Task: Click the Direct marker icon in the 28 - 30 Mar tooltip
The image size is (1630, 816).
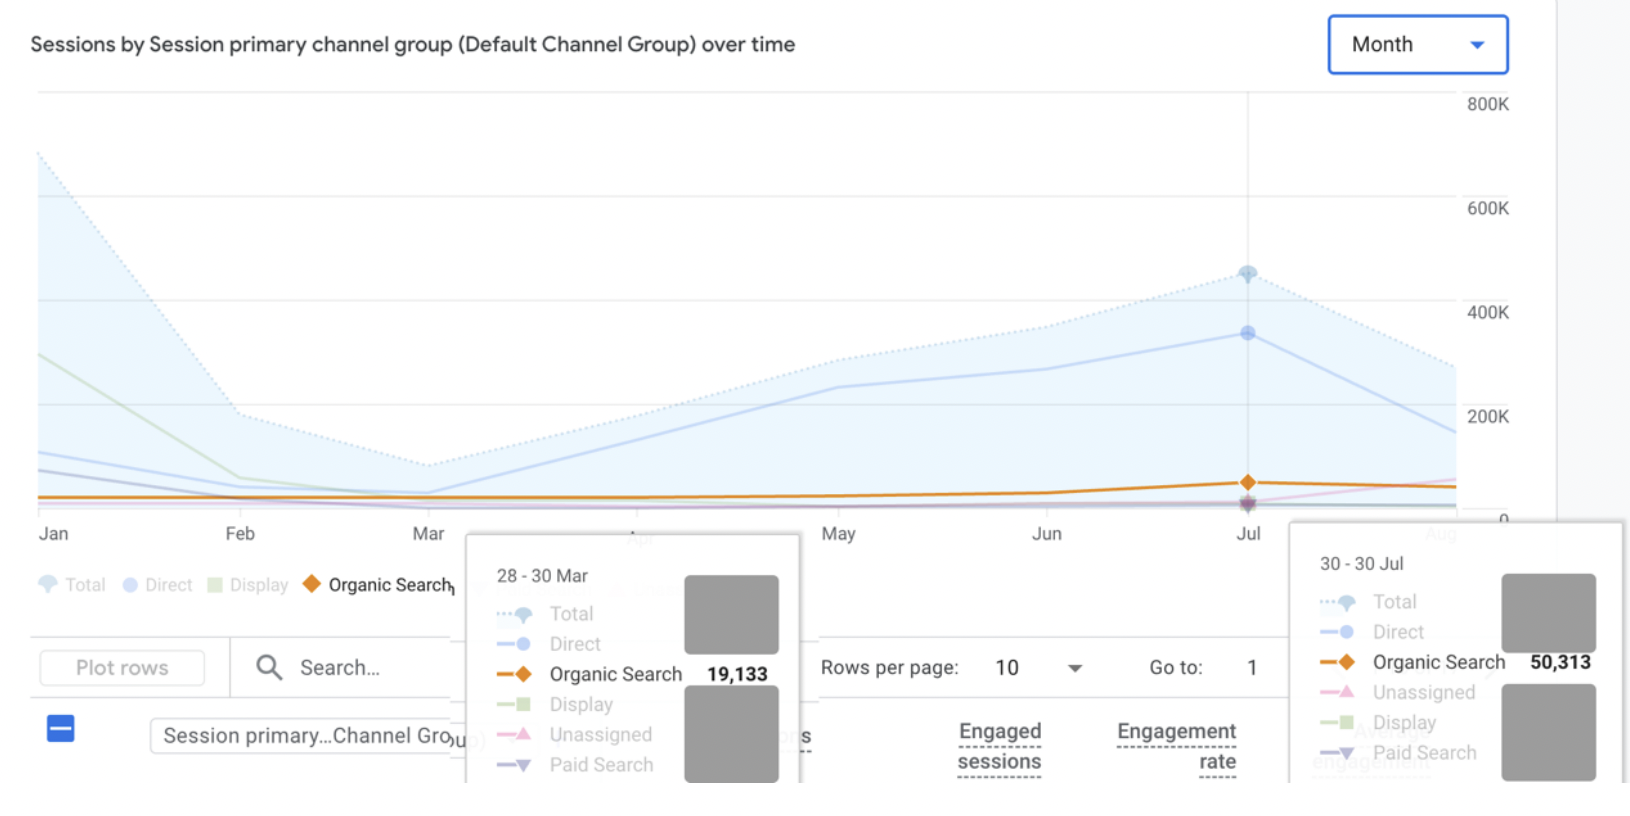Action: pos(515,644)
